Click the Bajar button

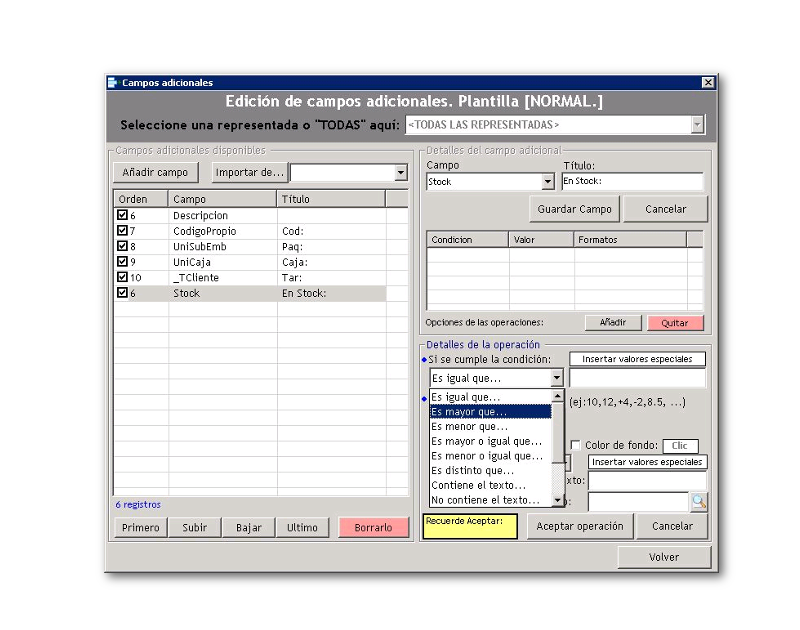249,527
